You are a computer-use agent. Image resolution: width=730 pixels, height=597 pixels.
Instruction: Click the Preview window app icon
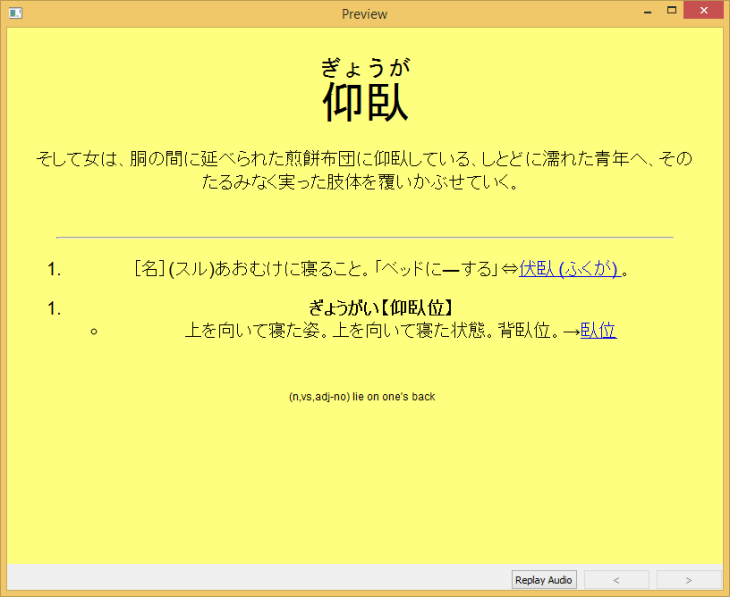click(x=15, y=14)
